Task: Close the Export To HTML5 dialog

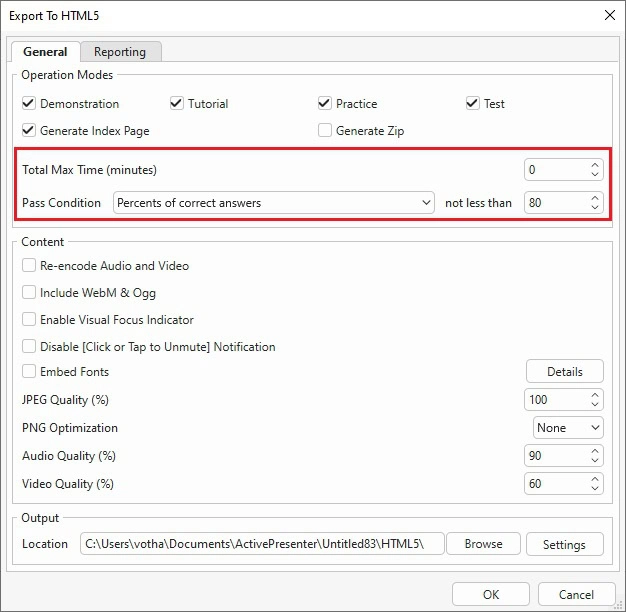Action: (610, 16)
